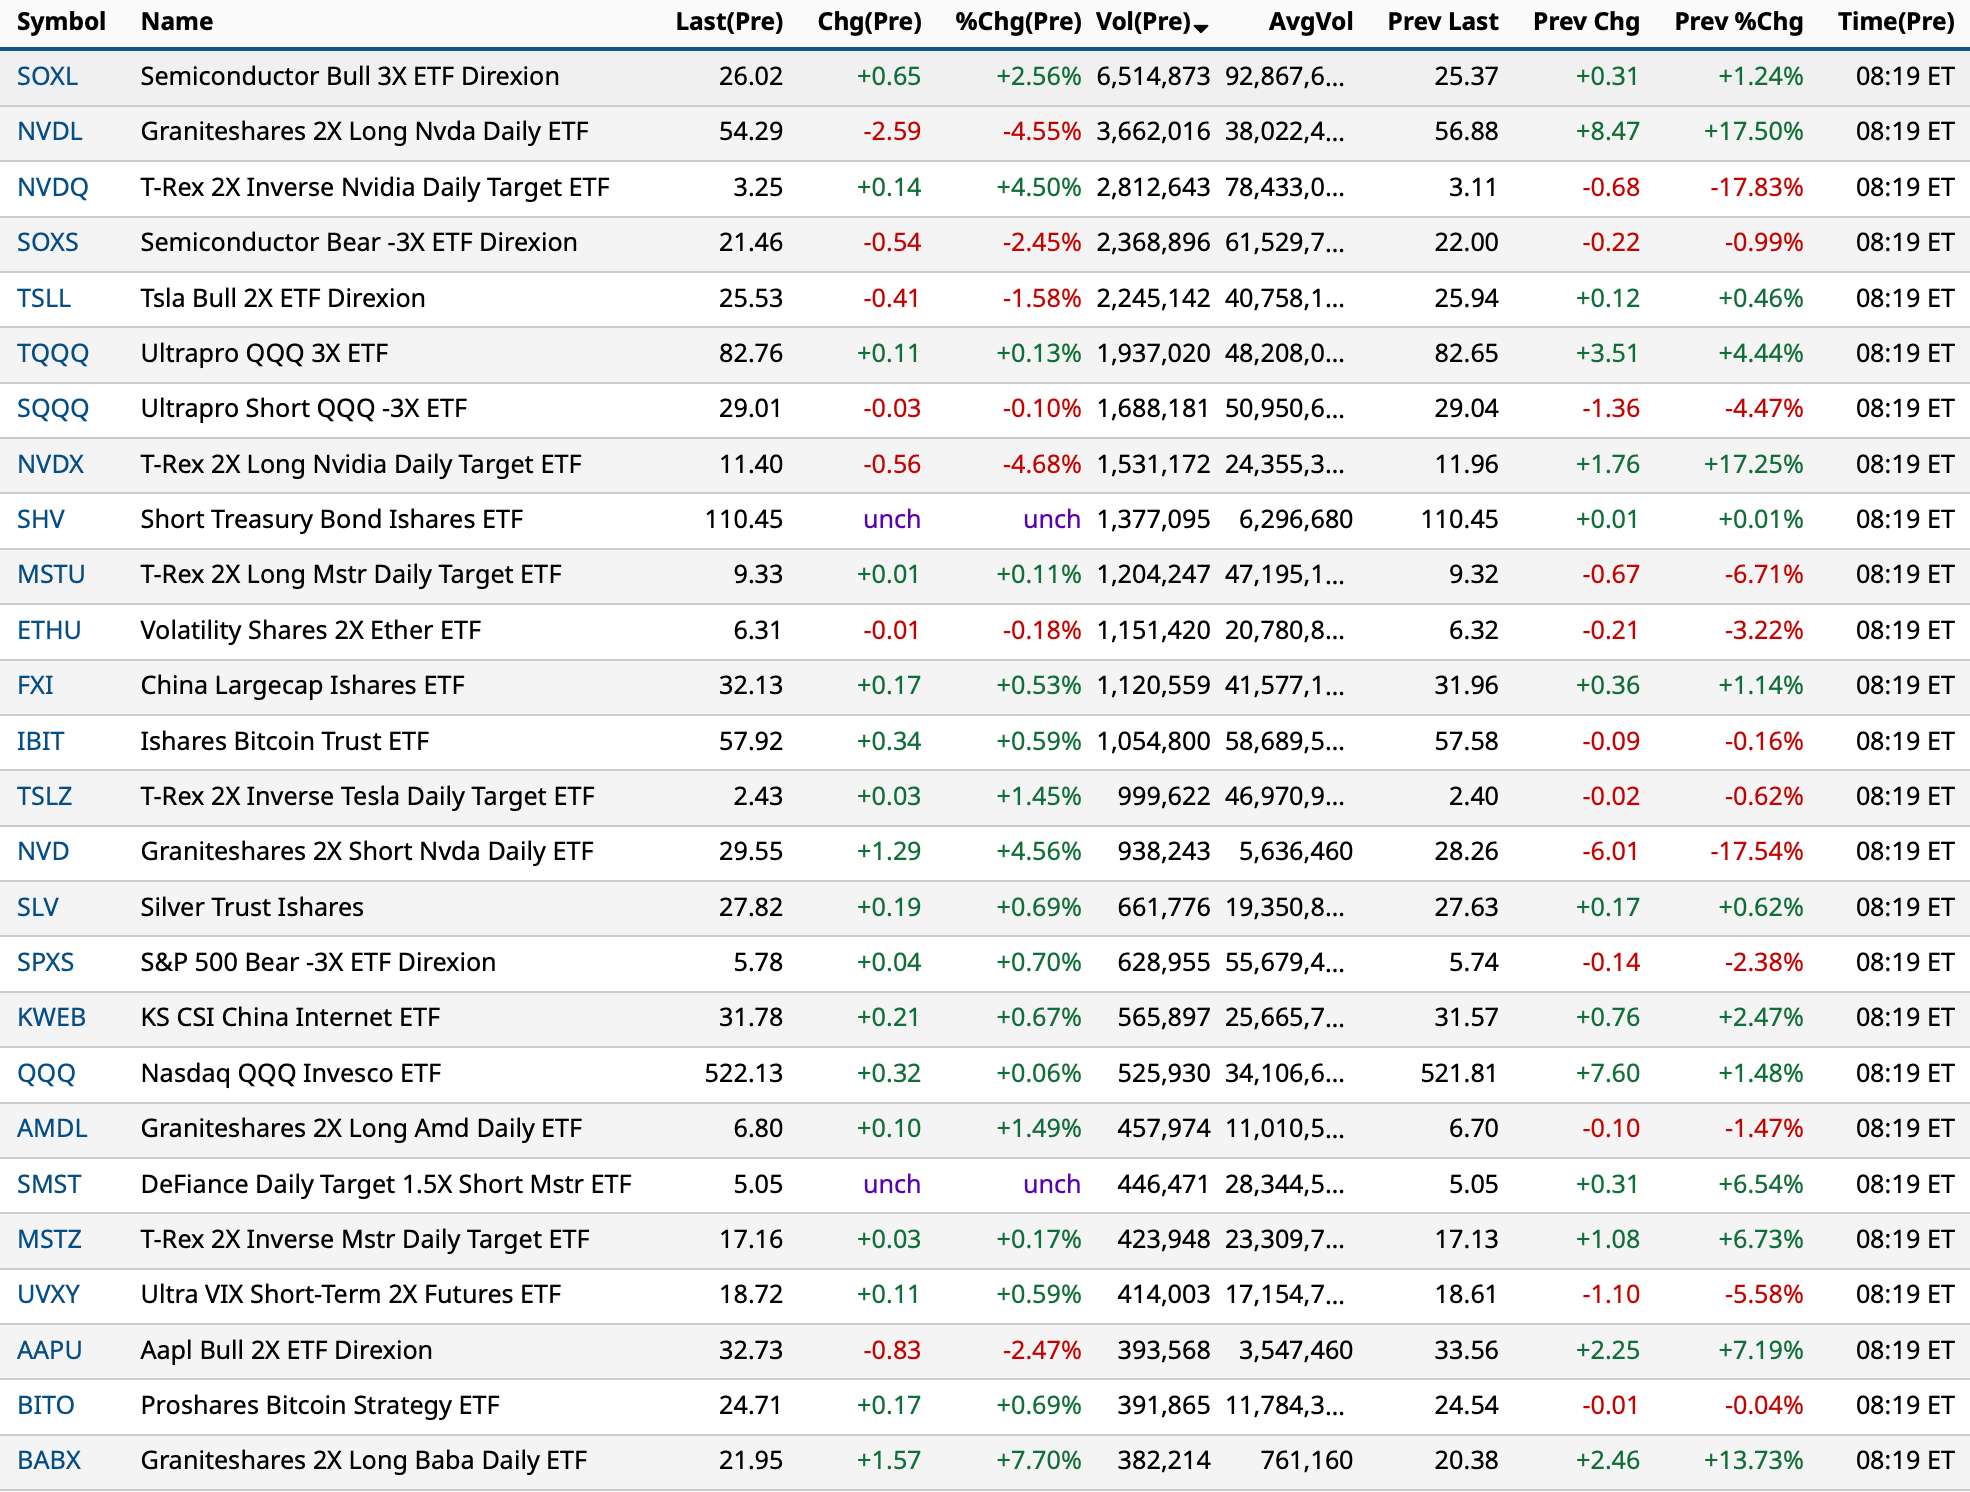Open the IBIT ticker page
Viewport: 1970px width, 1492px height.
pos(40,741)
